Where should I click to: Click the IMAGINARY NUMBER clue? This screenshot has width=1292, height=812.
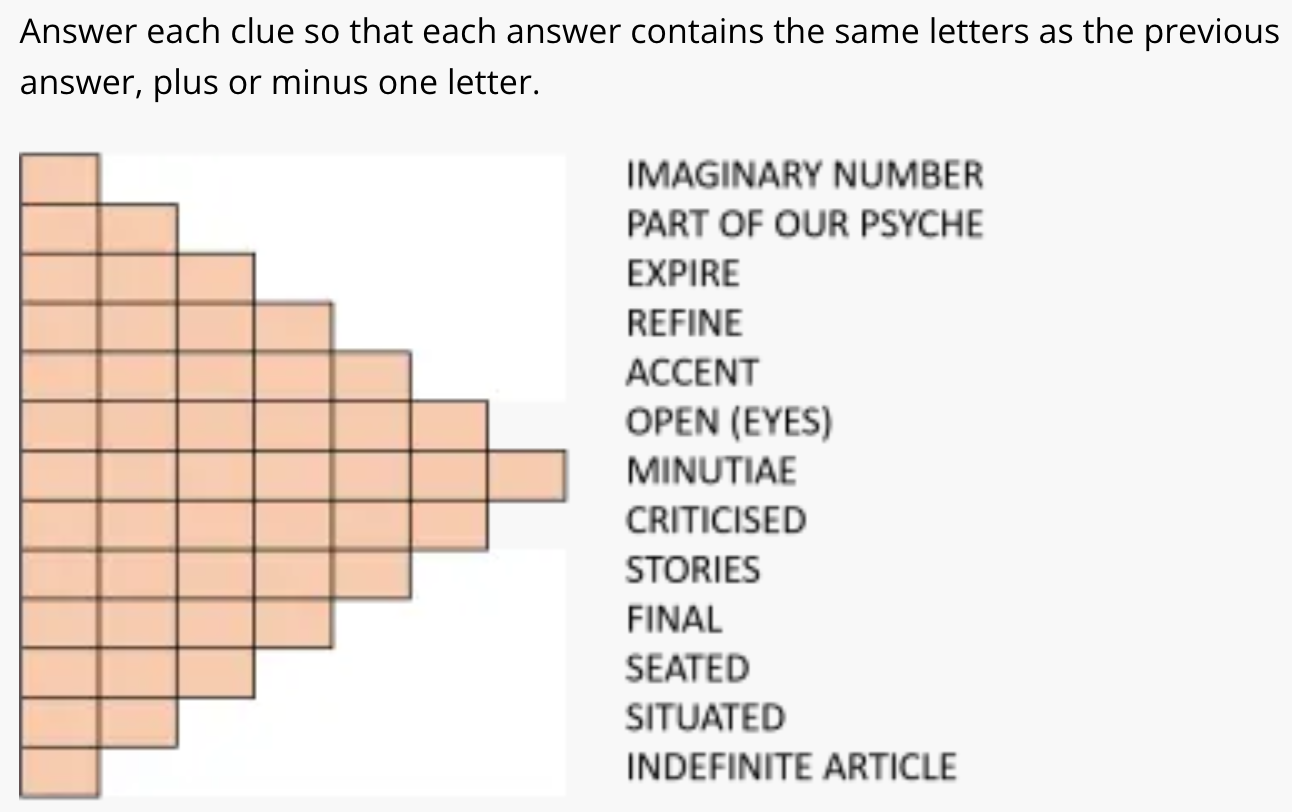tap(804, 175)
